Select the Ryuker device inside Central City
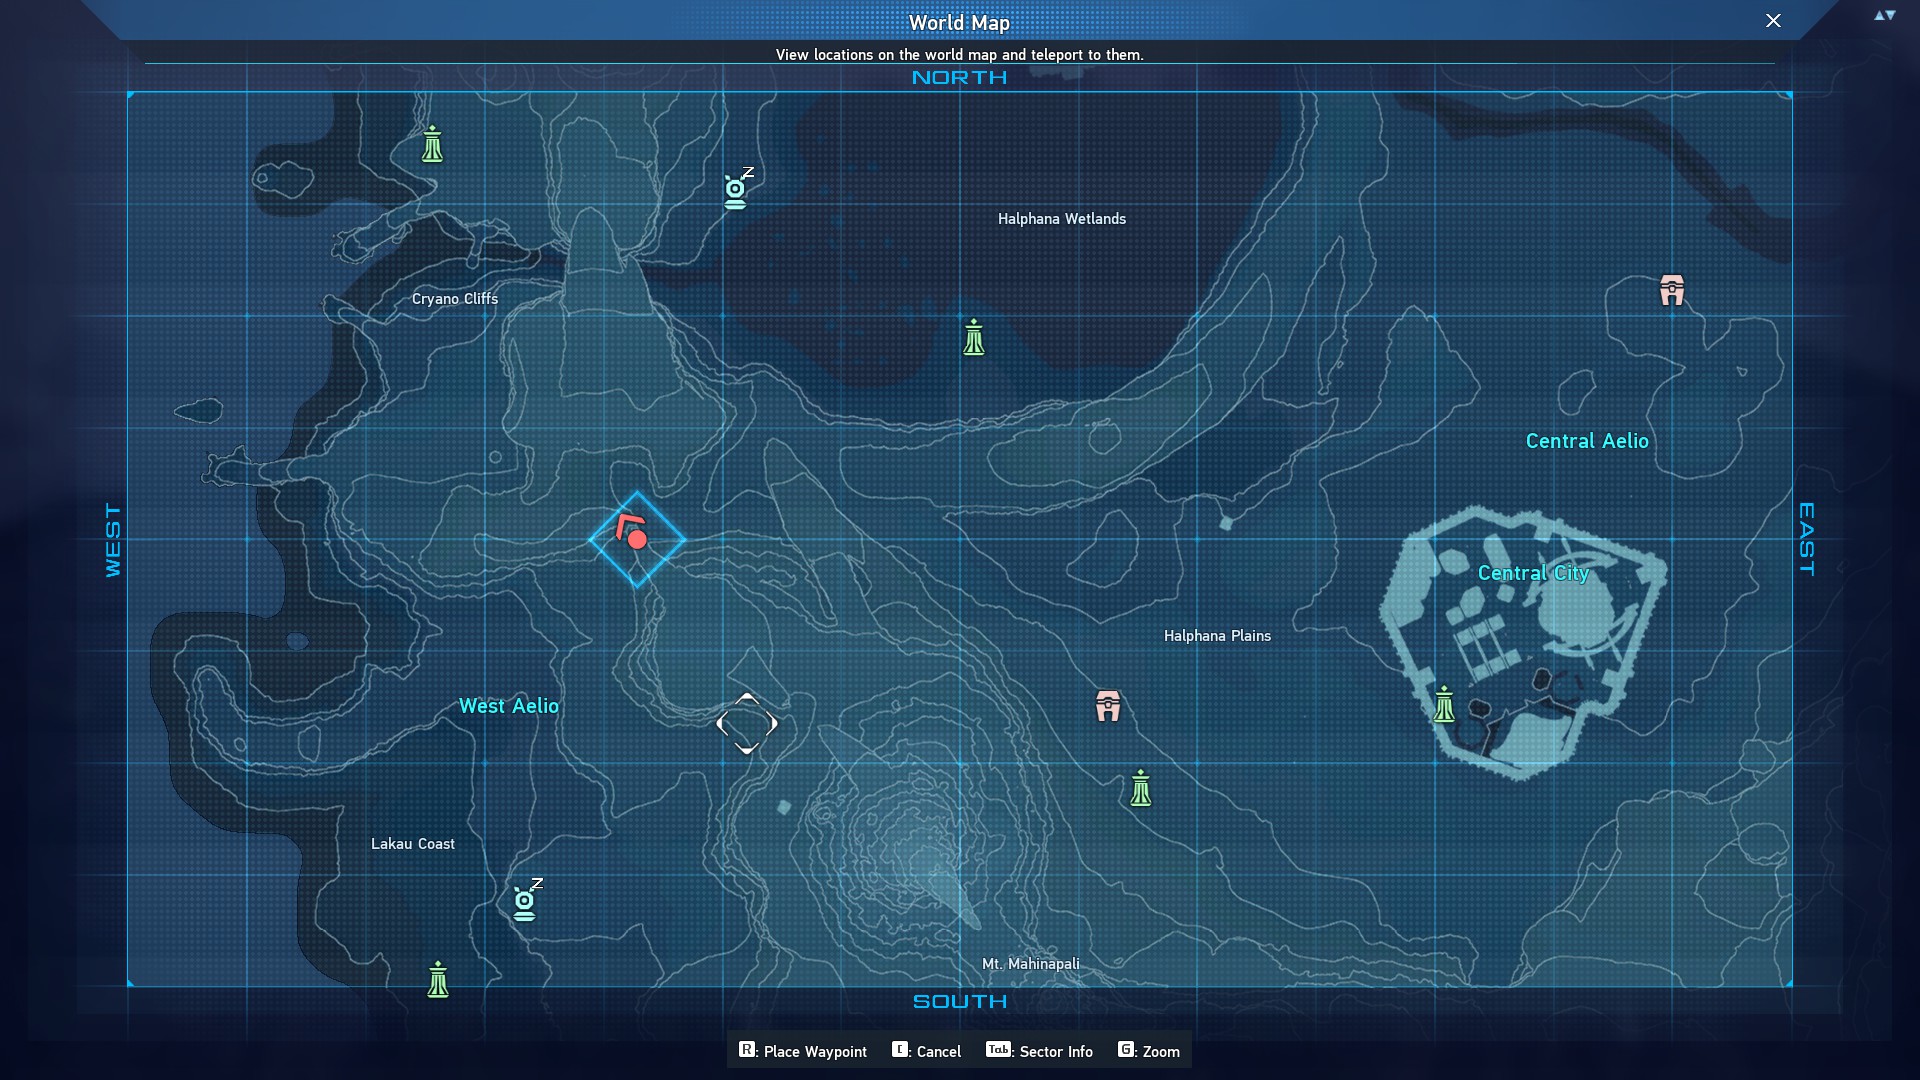Viewport: 1920px width, 1080px height. 1444,704
